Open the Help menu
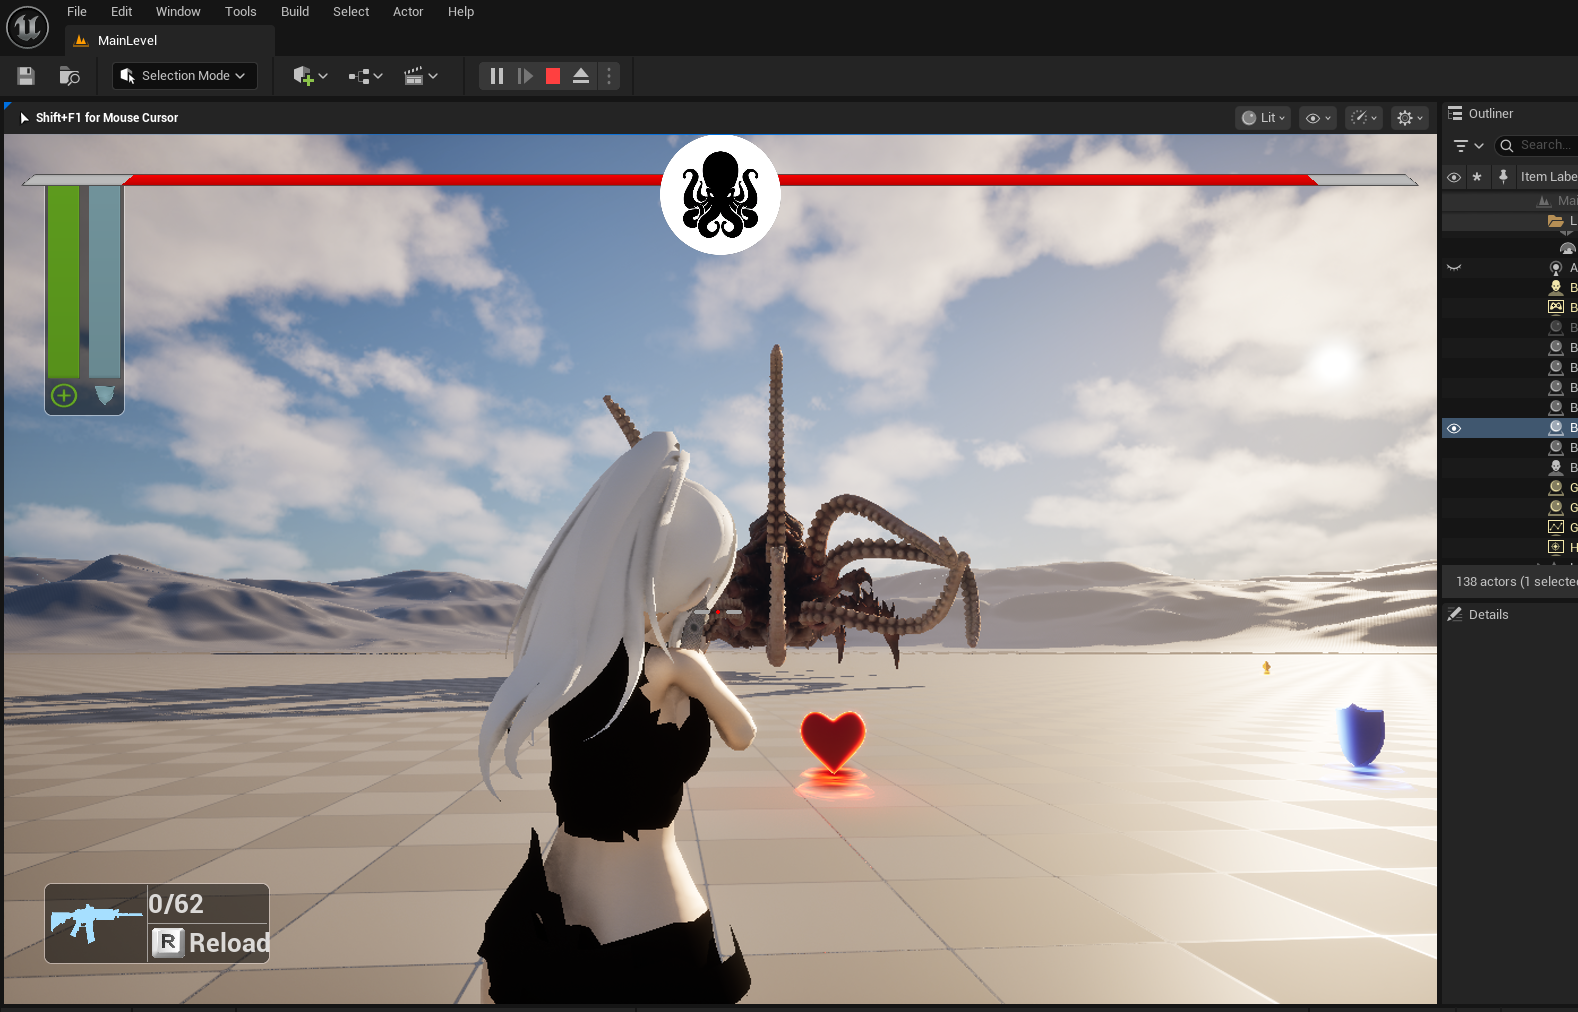 pyautogui.click(x=461, y=12)
